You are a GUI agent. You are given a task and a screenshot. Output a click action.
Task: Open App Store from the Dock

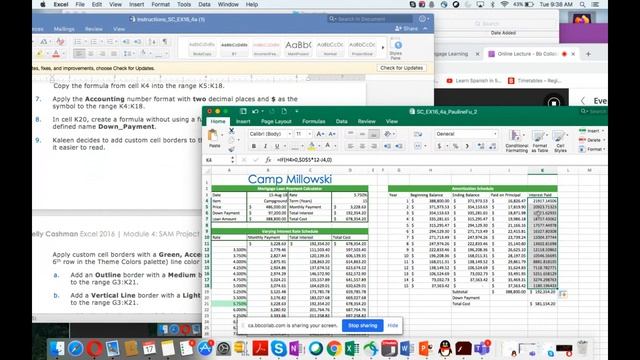(204, 349)
